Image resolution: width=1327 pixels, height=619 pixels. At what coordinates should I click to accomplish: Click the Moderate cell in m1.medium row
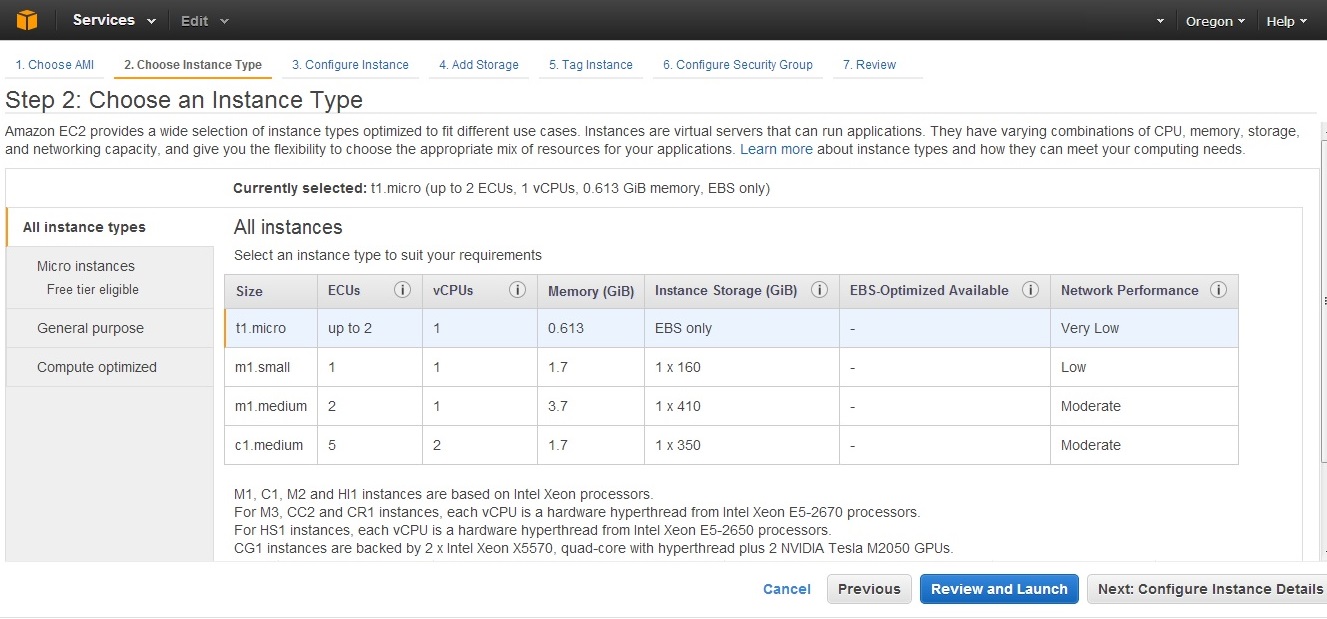click(1144, 406)
